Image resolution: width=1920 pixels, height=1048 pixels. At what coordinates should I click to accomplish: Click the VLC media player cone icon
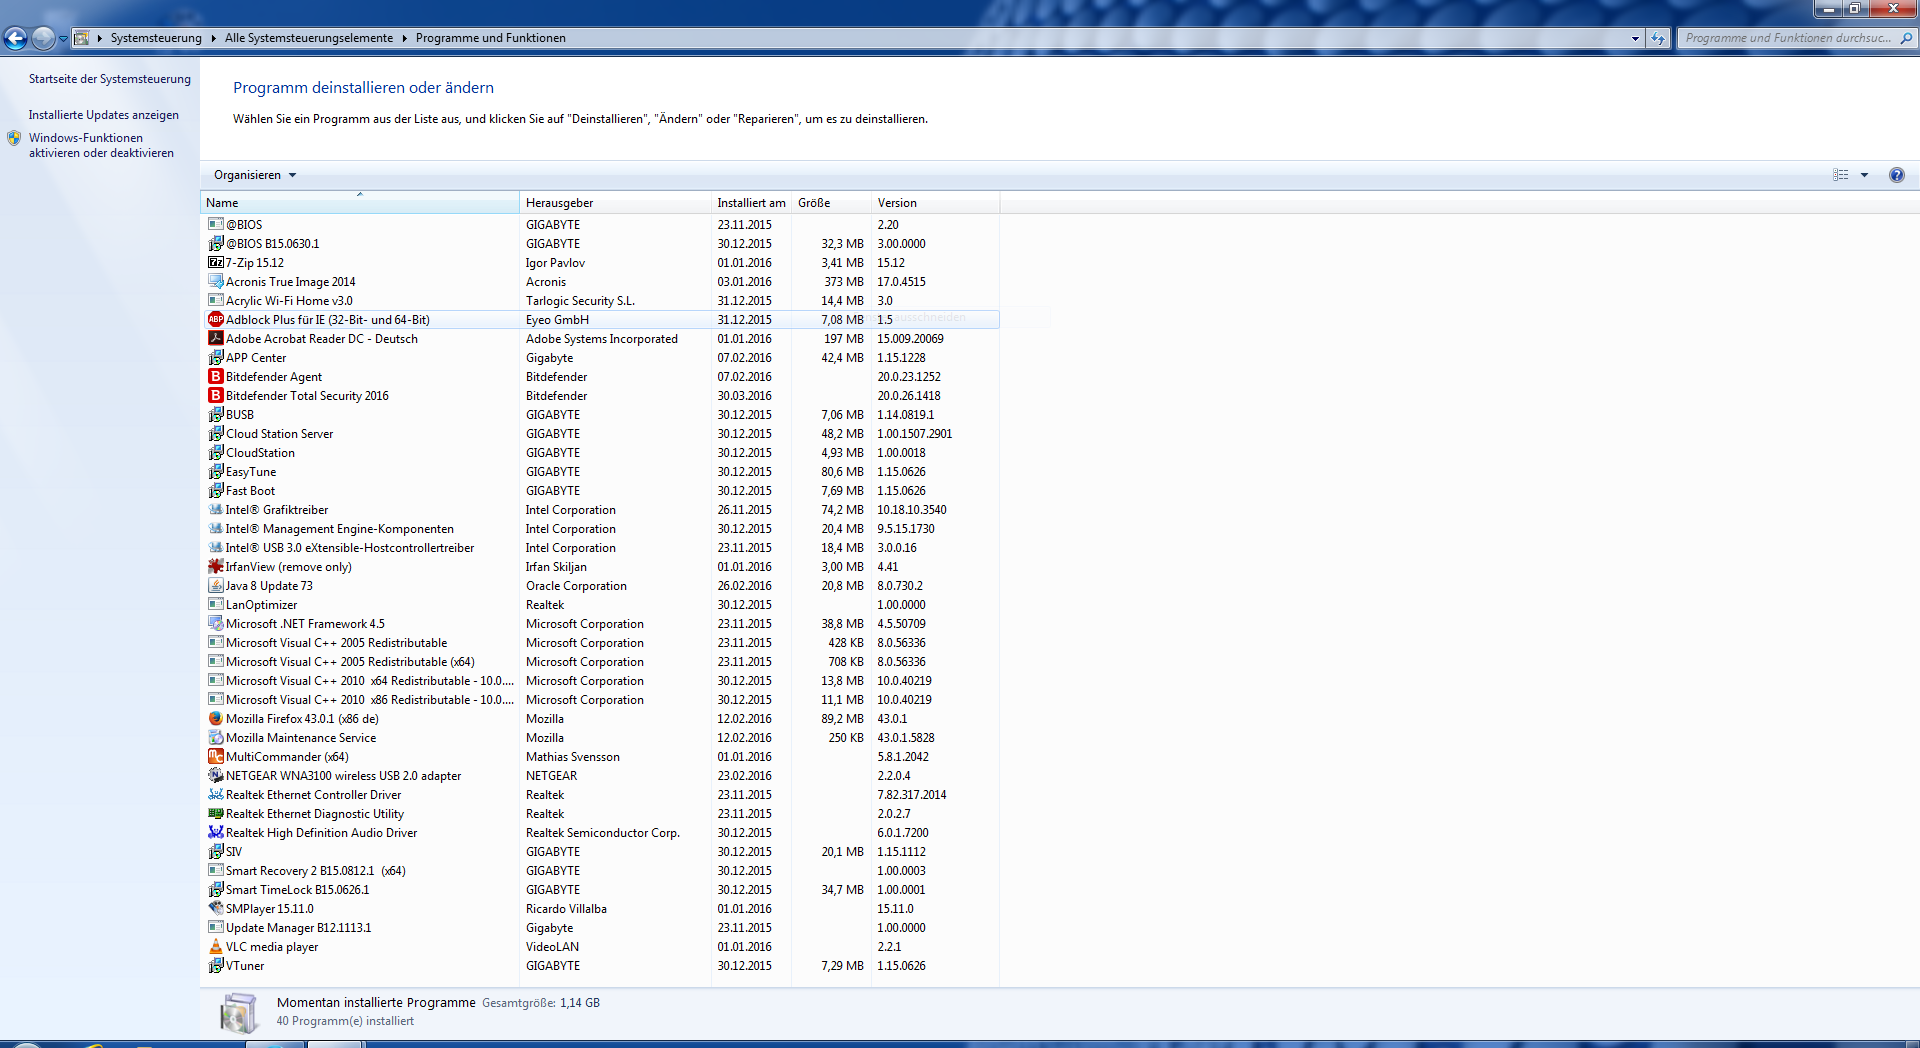(x=215, y=947)
